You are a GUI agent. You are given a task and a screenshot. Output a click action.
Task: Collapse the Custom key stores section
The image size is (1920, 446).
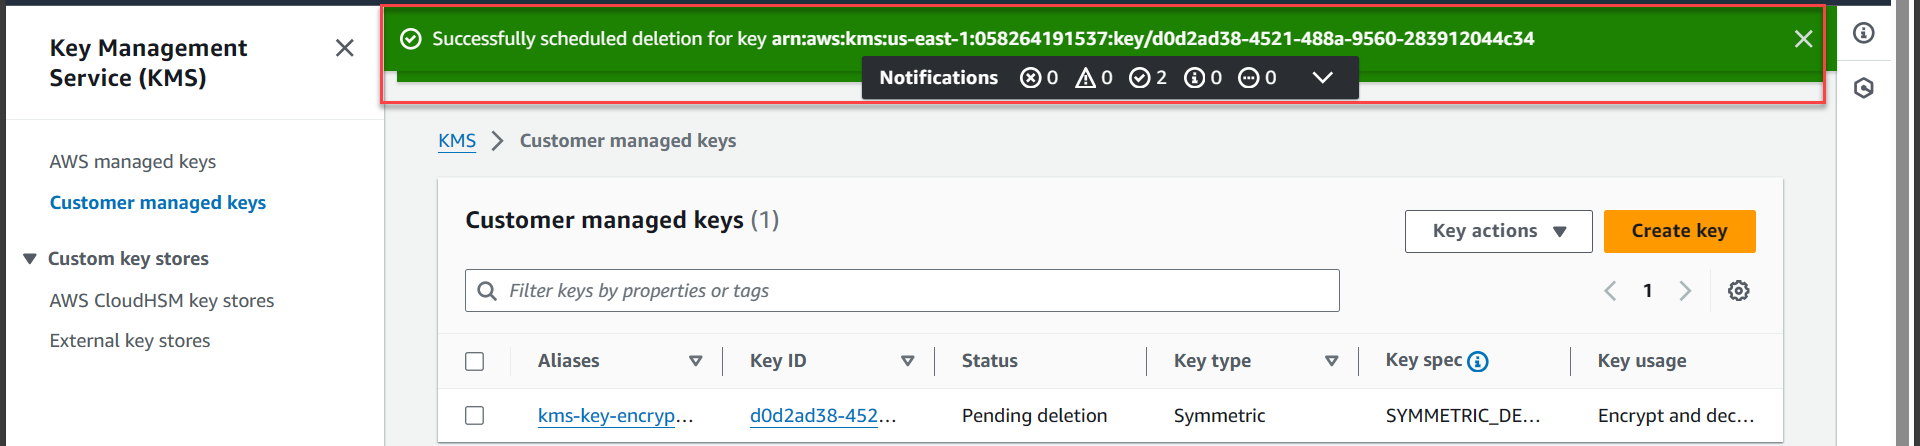pyautogui.click(x=30, y=259)
